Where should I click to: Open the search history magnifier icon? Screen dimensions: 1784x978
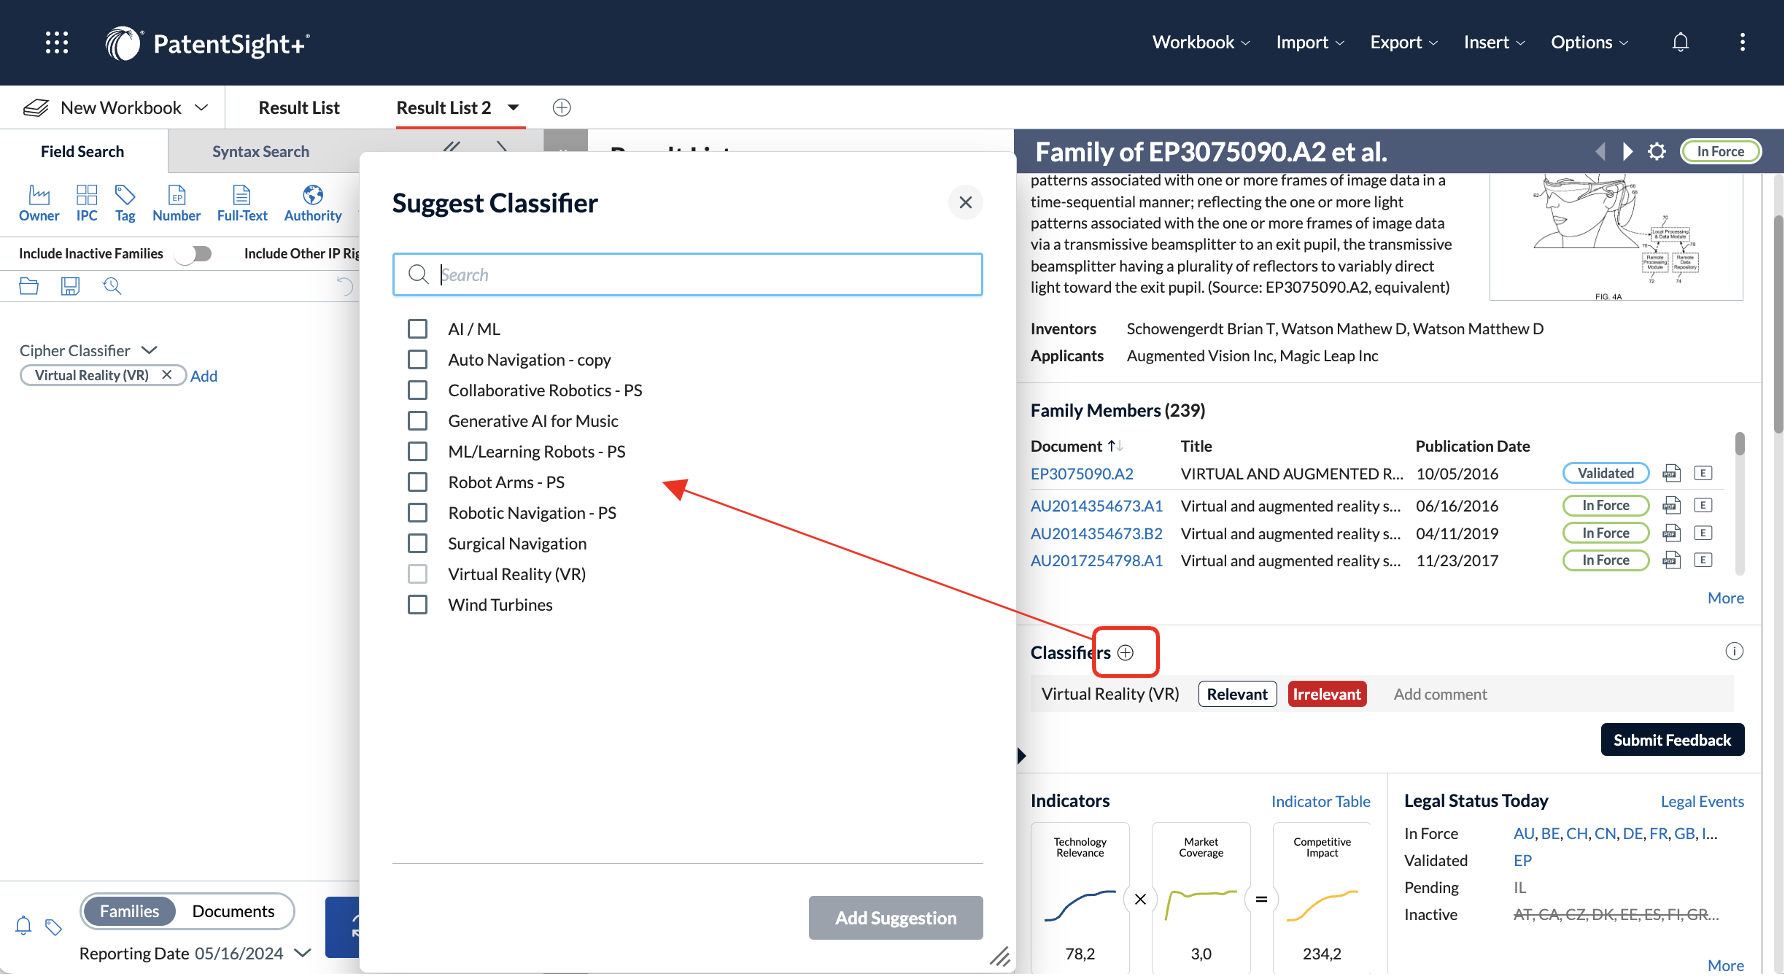(112, 286)
